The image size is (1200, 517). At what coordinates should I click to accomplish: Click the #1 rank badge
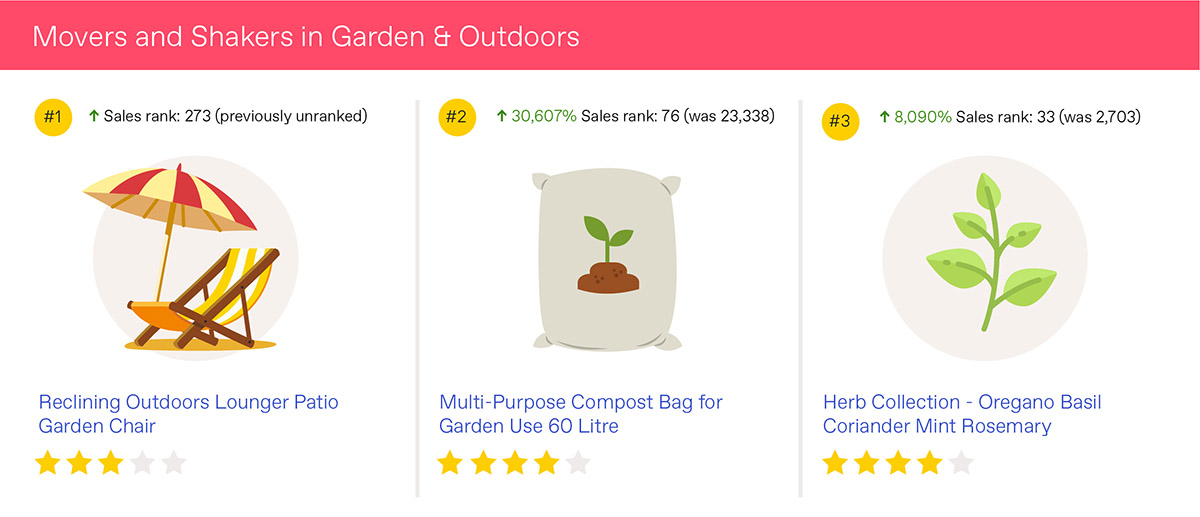point(53,117)
